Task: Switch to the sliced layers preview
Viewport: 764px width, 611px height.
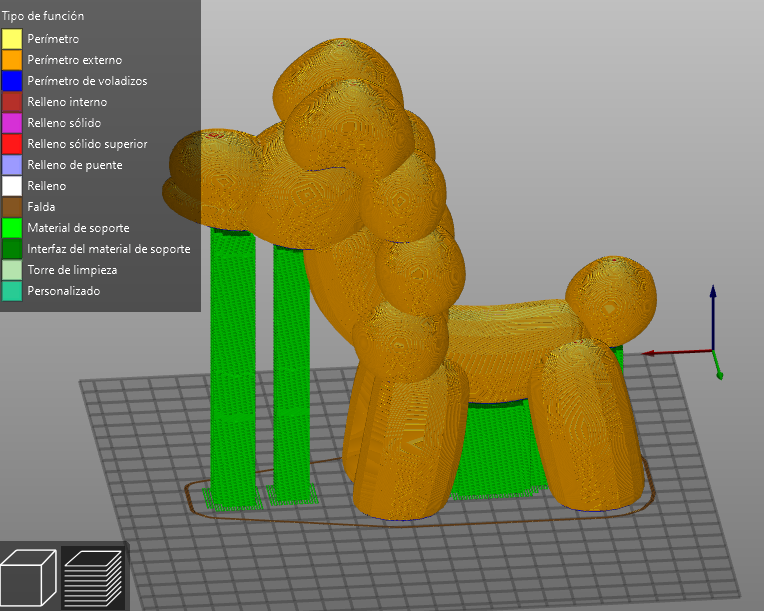Action: point(93,577)
